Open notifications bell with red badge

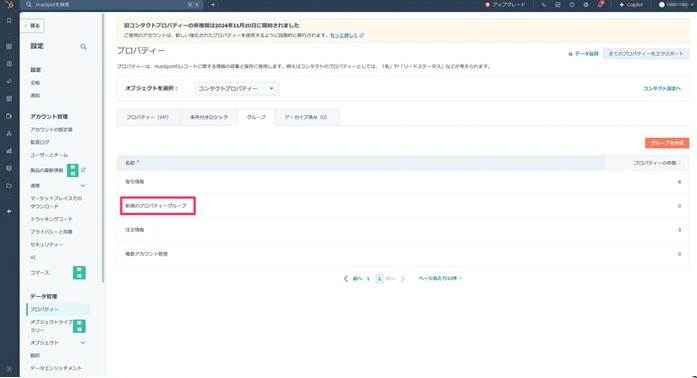[x=600, y=4]
